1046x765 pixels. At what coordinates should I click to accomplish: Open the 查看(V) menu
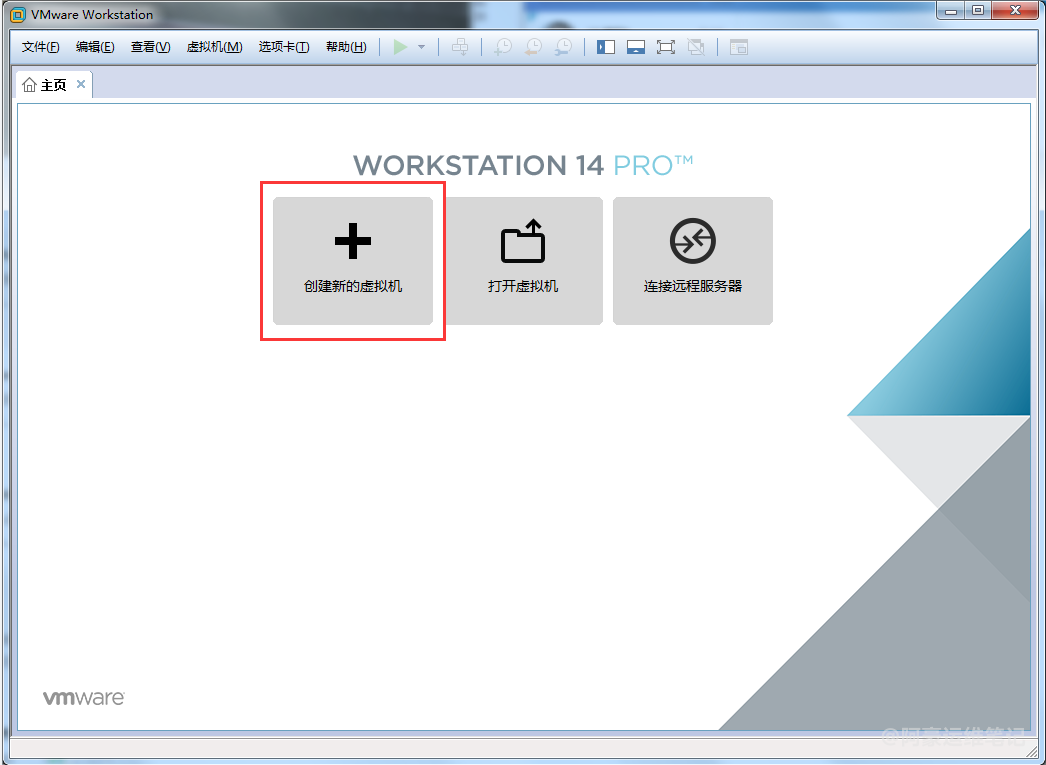[x=150, y=47]
